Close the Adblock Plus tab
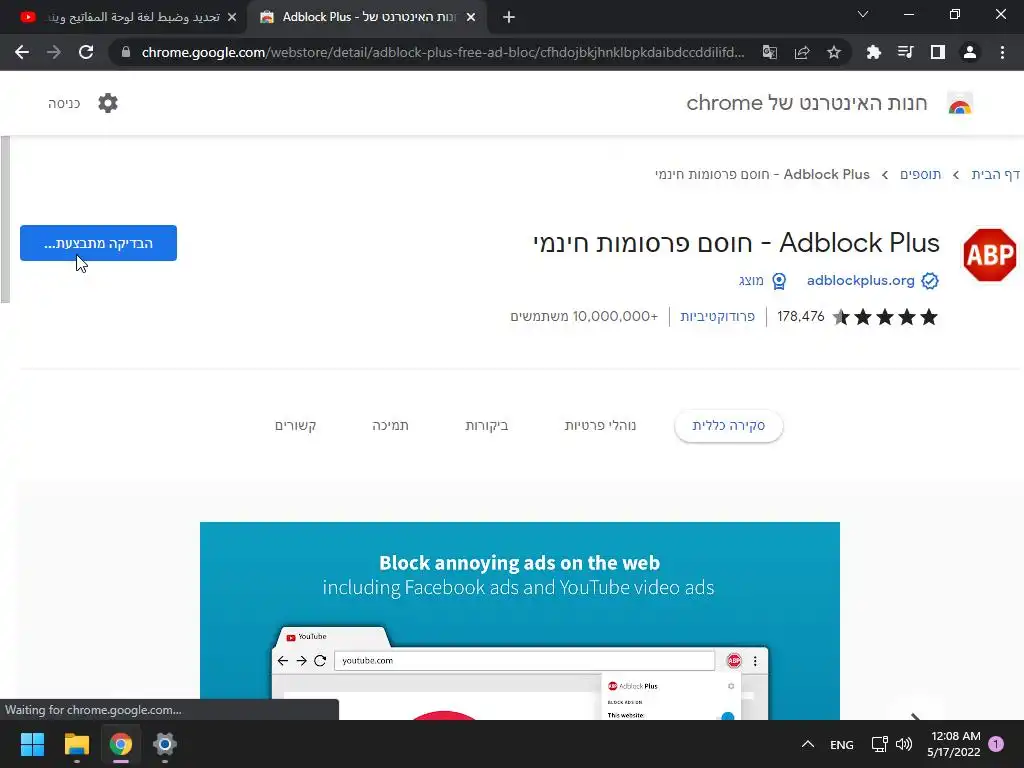This screenshot has width=1024, height=768. tap(471, 17)
